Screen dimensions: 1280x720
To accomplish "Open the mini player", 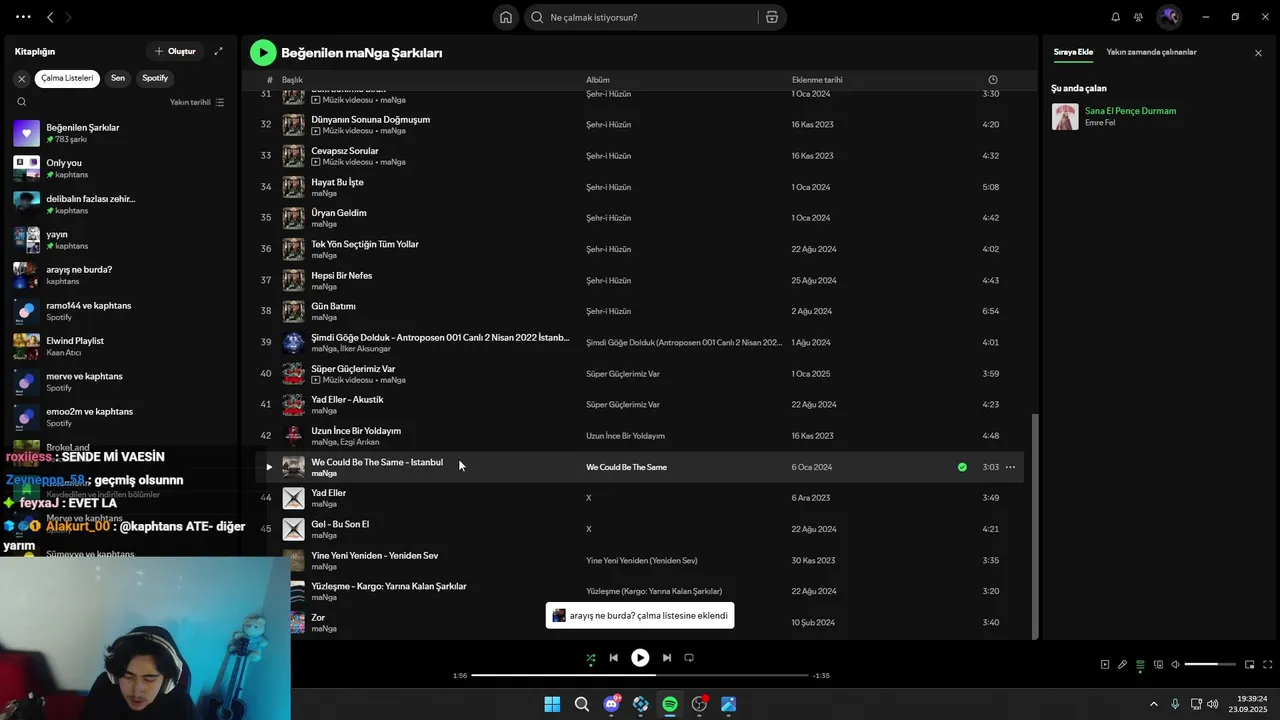I will click(x=1250, y=664).
